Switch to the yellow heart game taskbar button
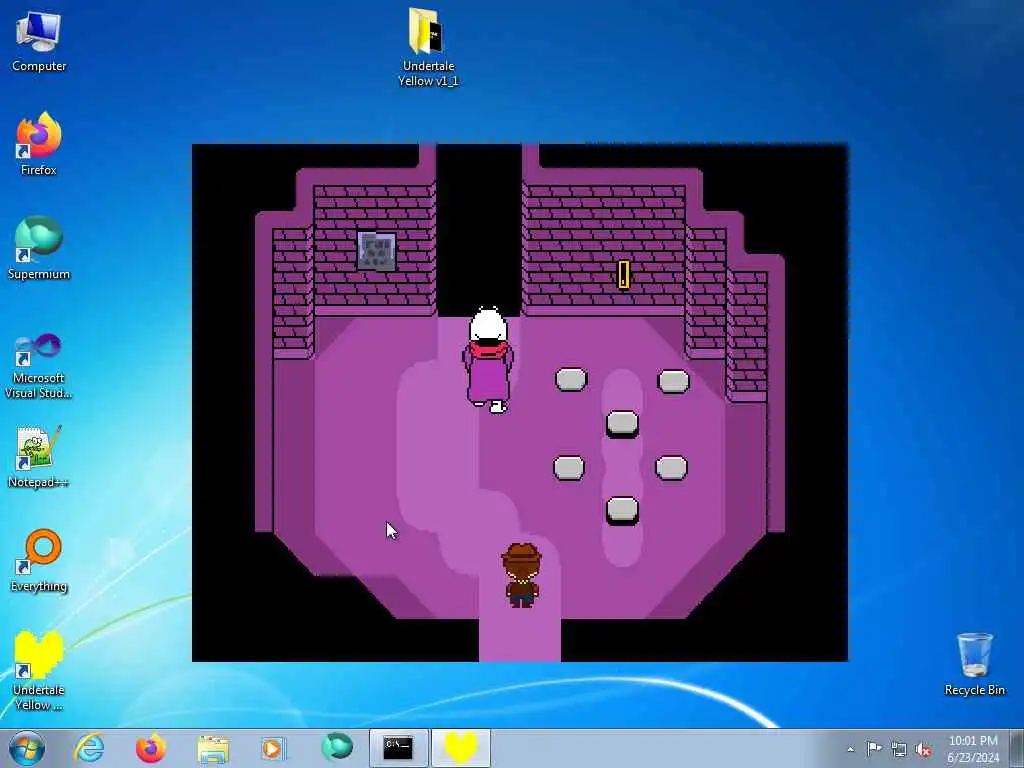The image size is (1024, 768). click(x=461, y=748)
